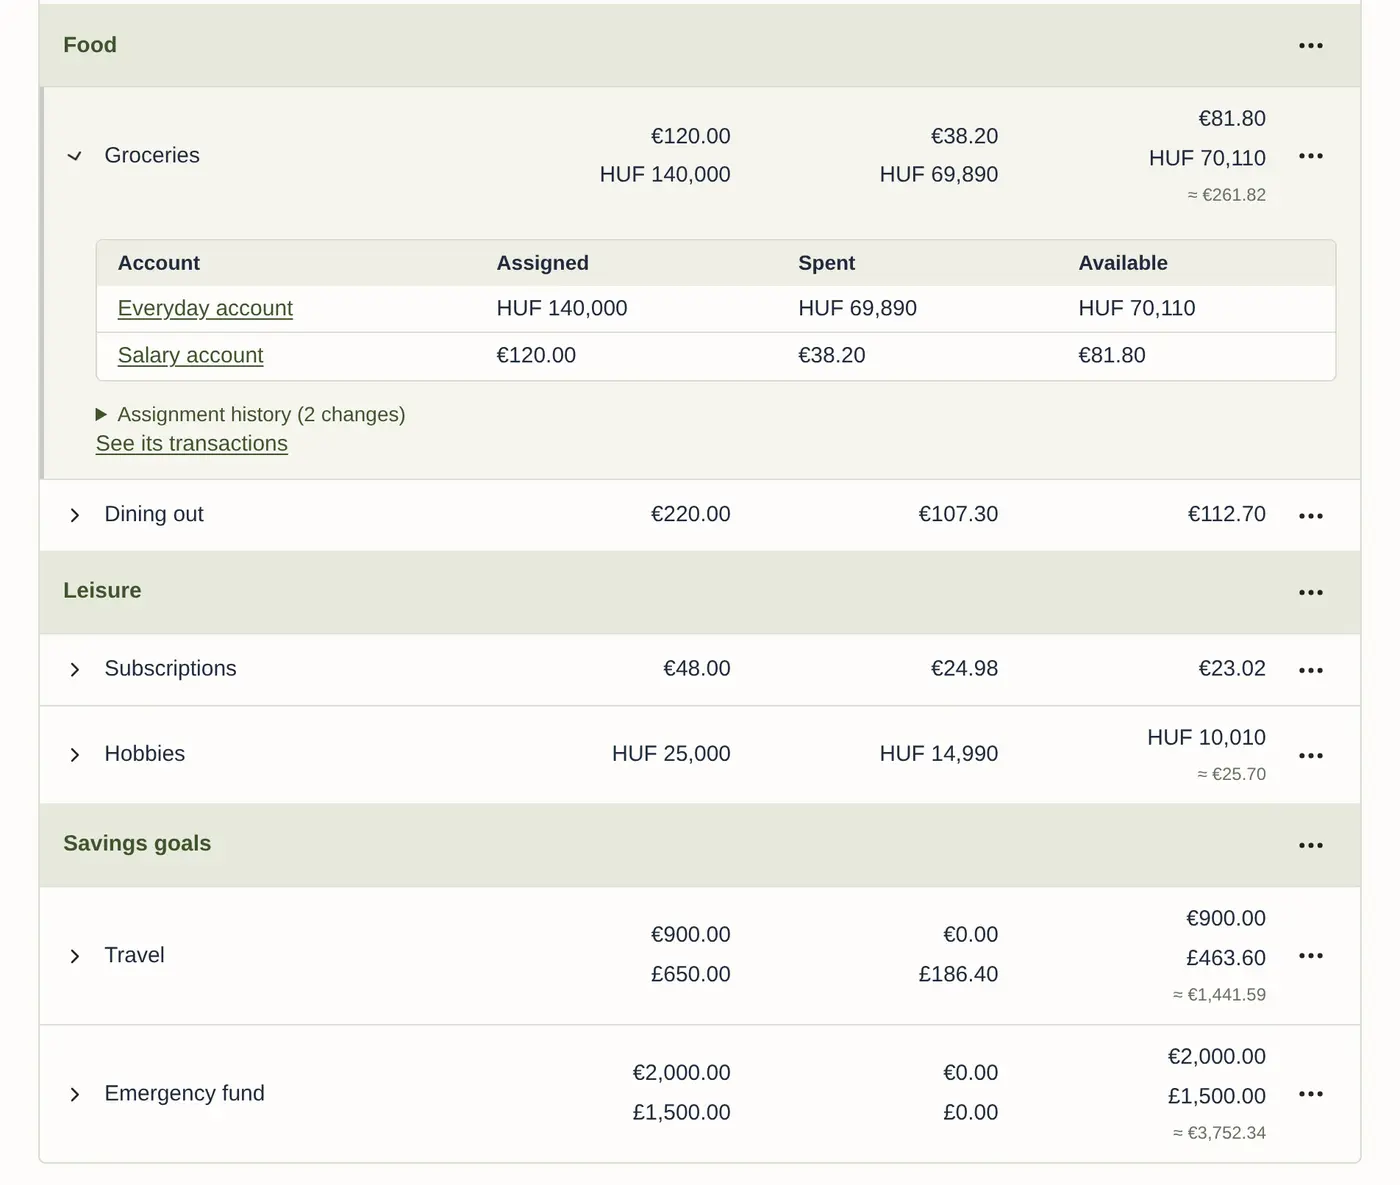
Task: Open more options for Emergency fund
Action: pyautogui.click(x=1311, y=1094)
